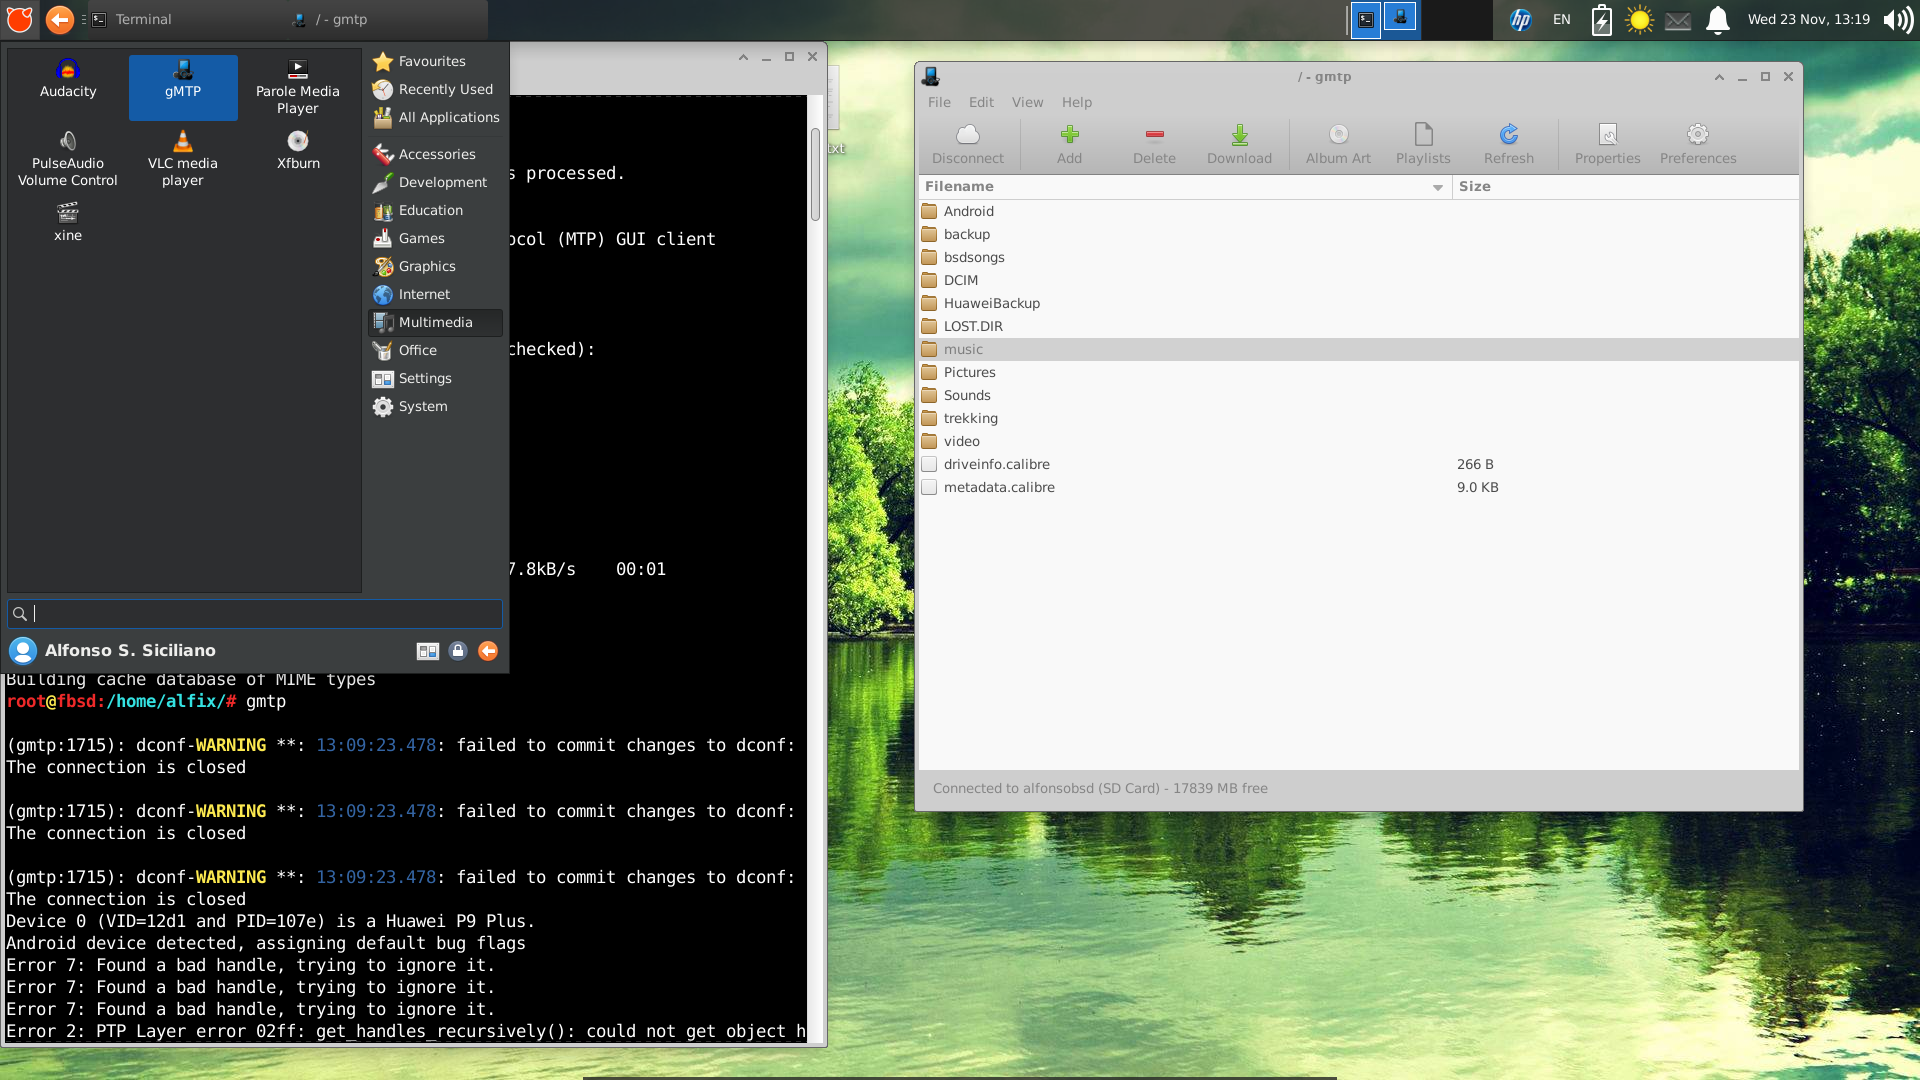The image size is (1920, 1080).
Task: Open the Graphics category in app menu
Action: click(x=427, y=266)
